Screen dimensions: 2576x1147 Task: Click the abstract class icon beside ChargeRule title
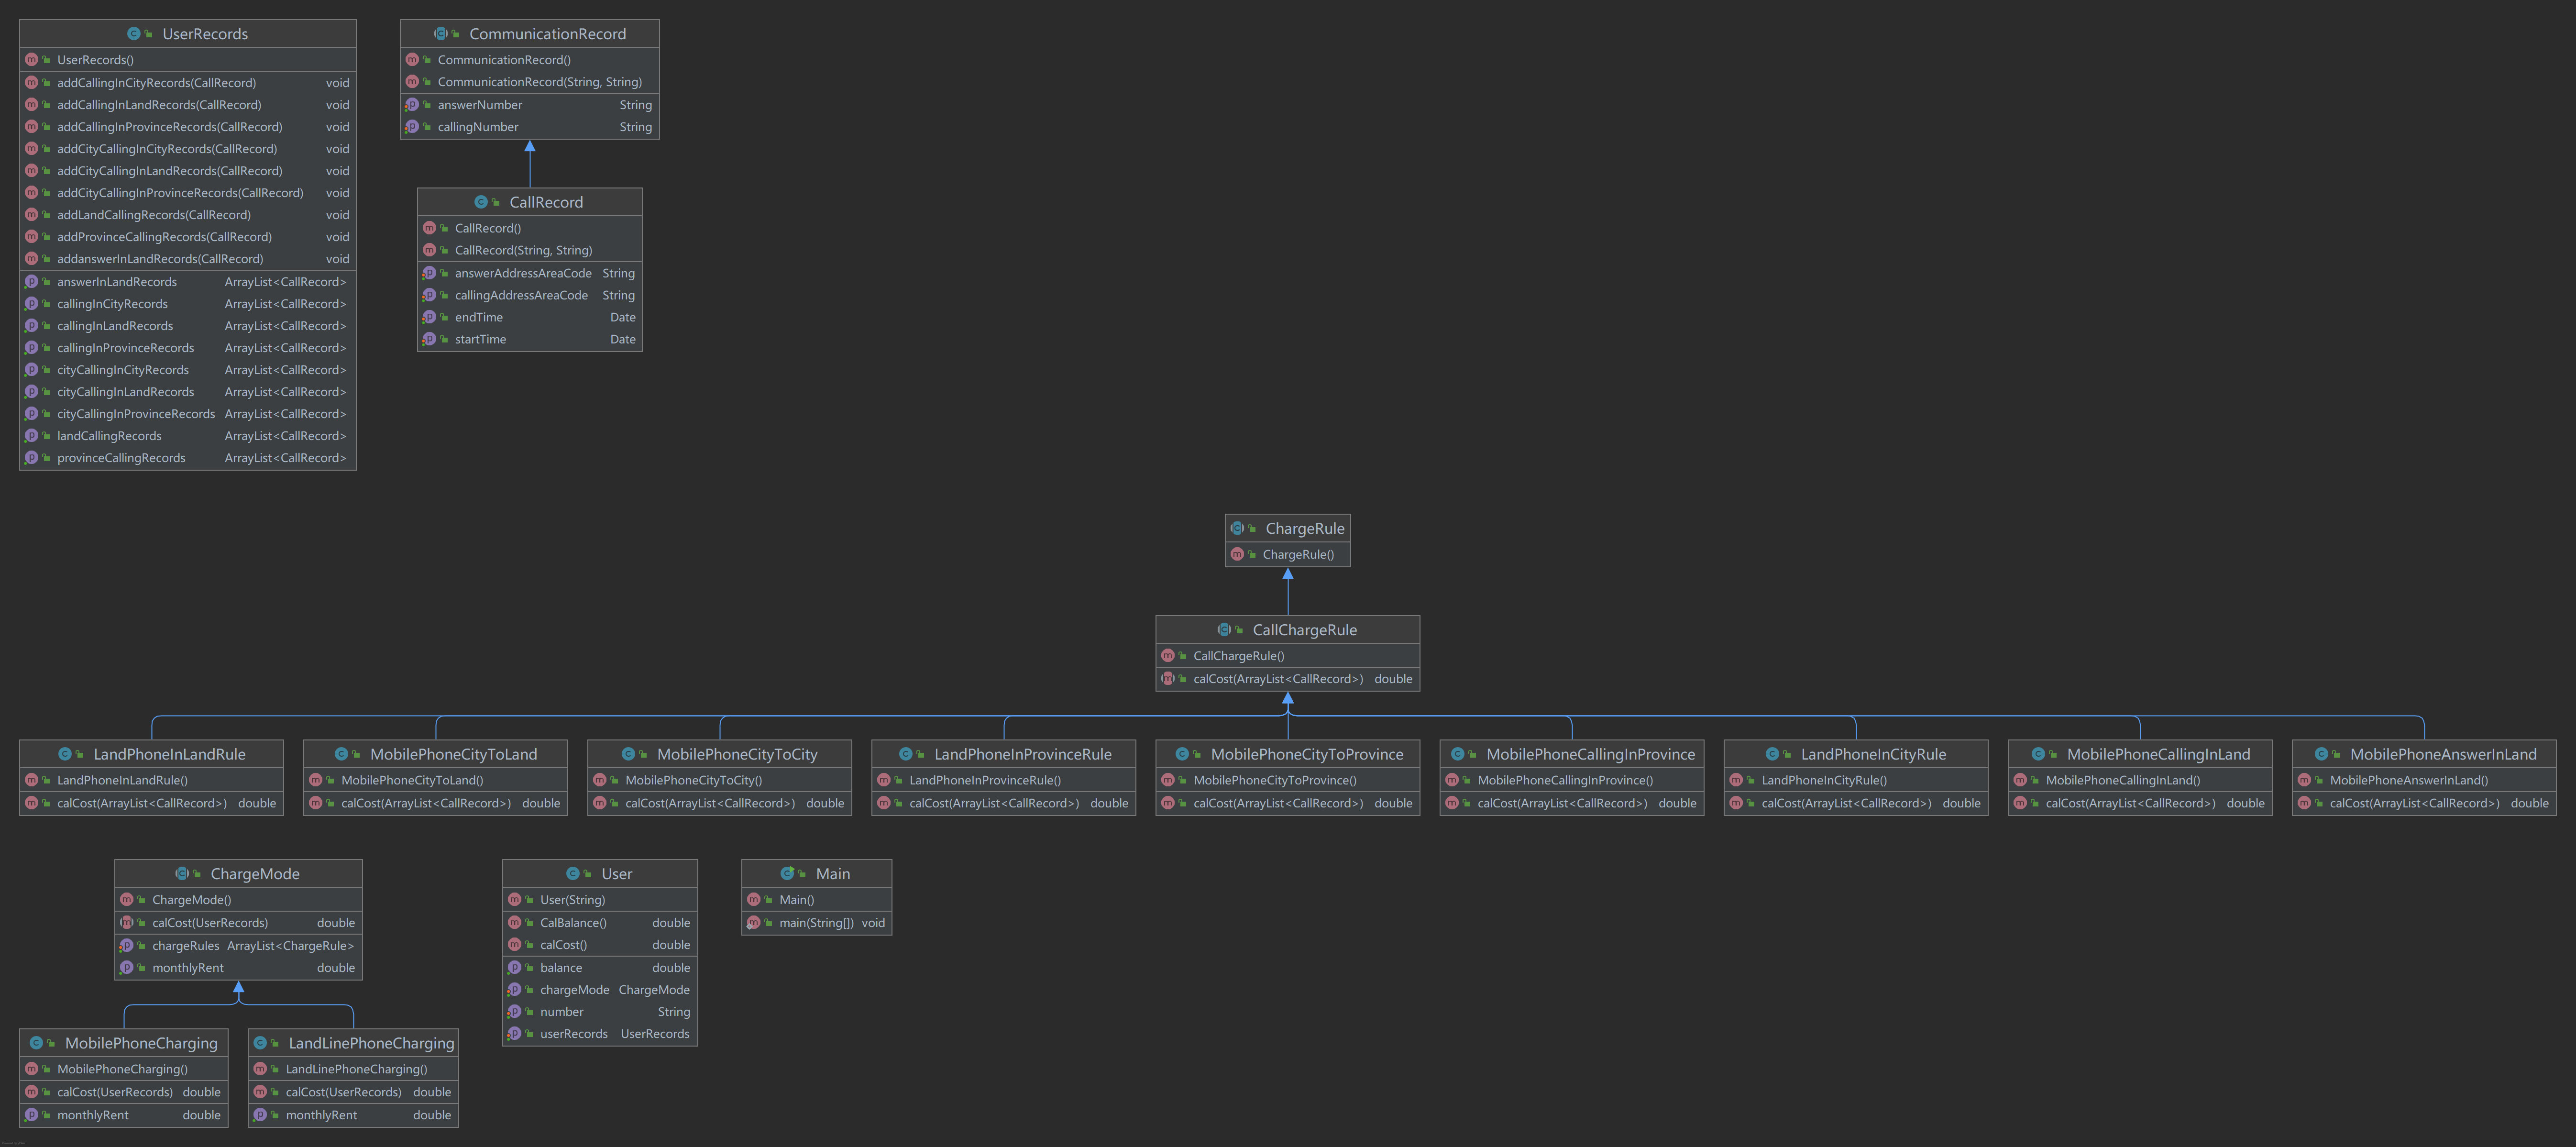click(1237, 528)
